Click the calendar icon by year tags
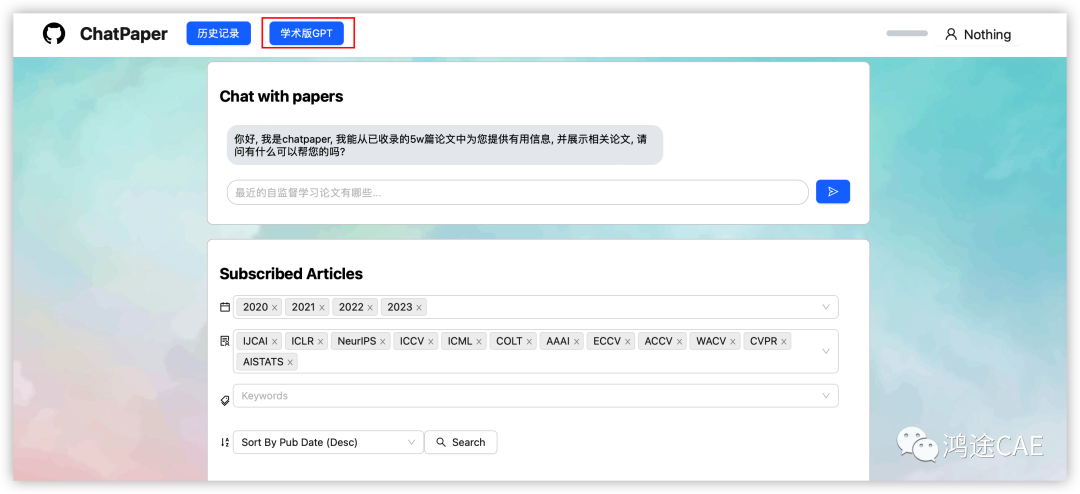Screen dimensions: 1080x494 225,307
